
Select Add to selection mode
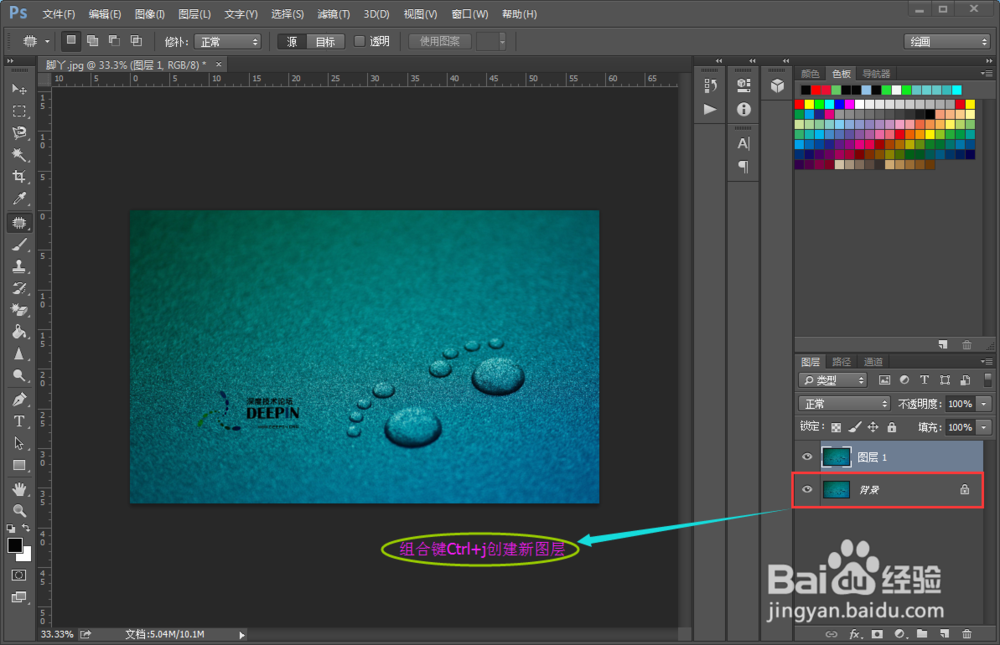tap(92, 41)
